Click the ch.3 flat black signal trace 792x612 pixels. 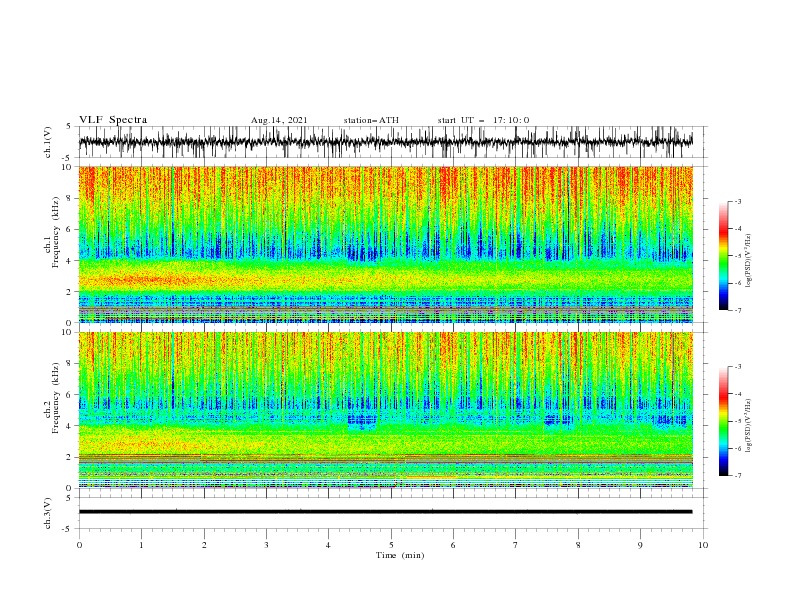(x=385, y=512)
